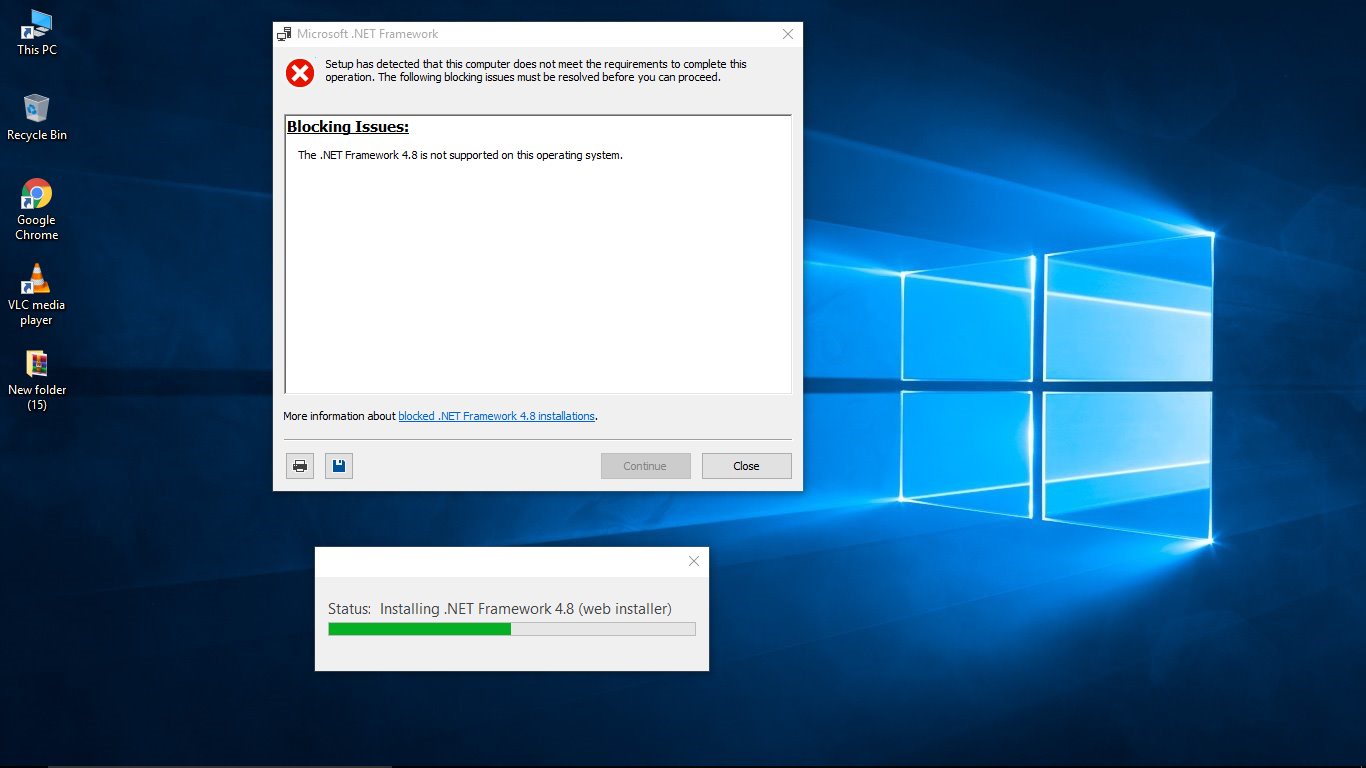Click the red error icon in dialog

[300, 72]
